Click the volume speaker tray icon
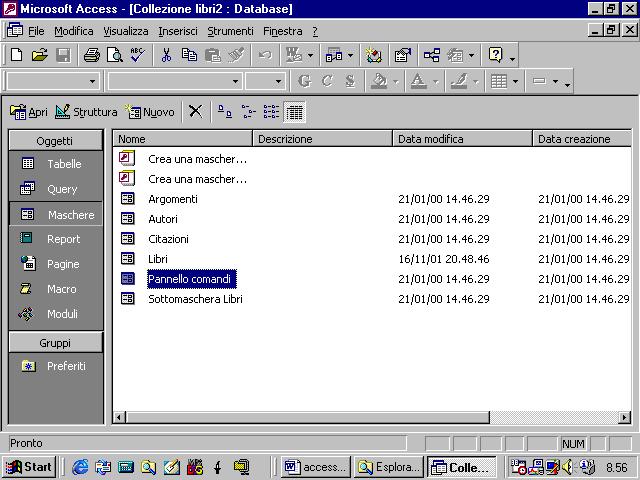The height and width of the screenshot is (480, 640). click(567, 467)
